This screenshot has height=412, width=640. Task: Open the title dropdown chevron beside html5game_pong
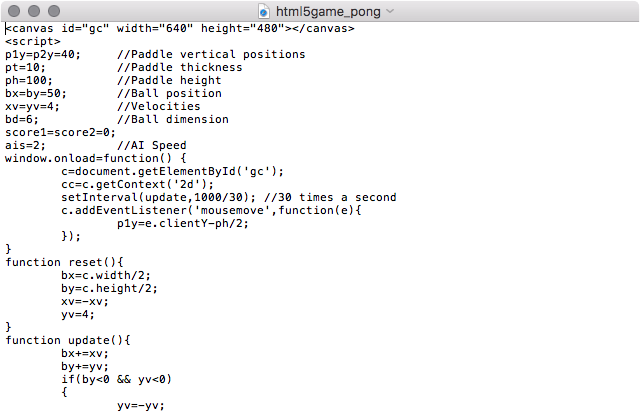point(390,11)
